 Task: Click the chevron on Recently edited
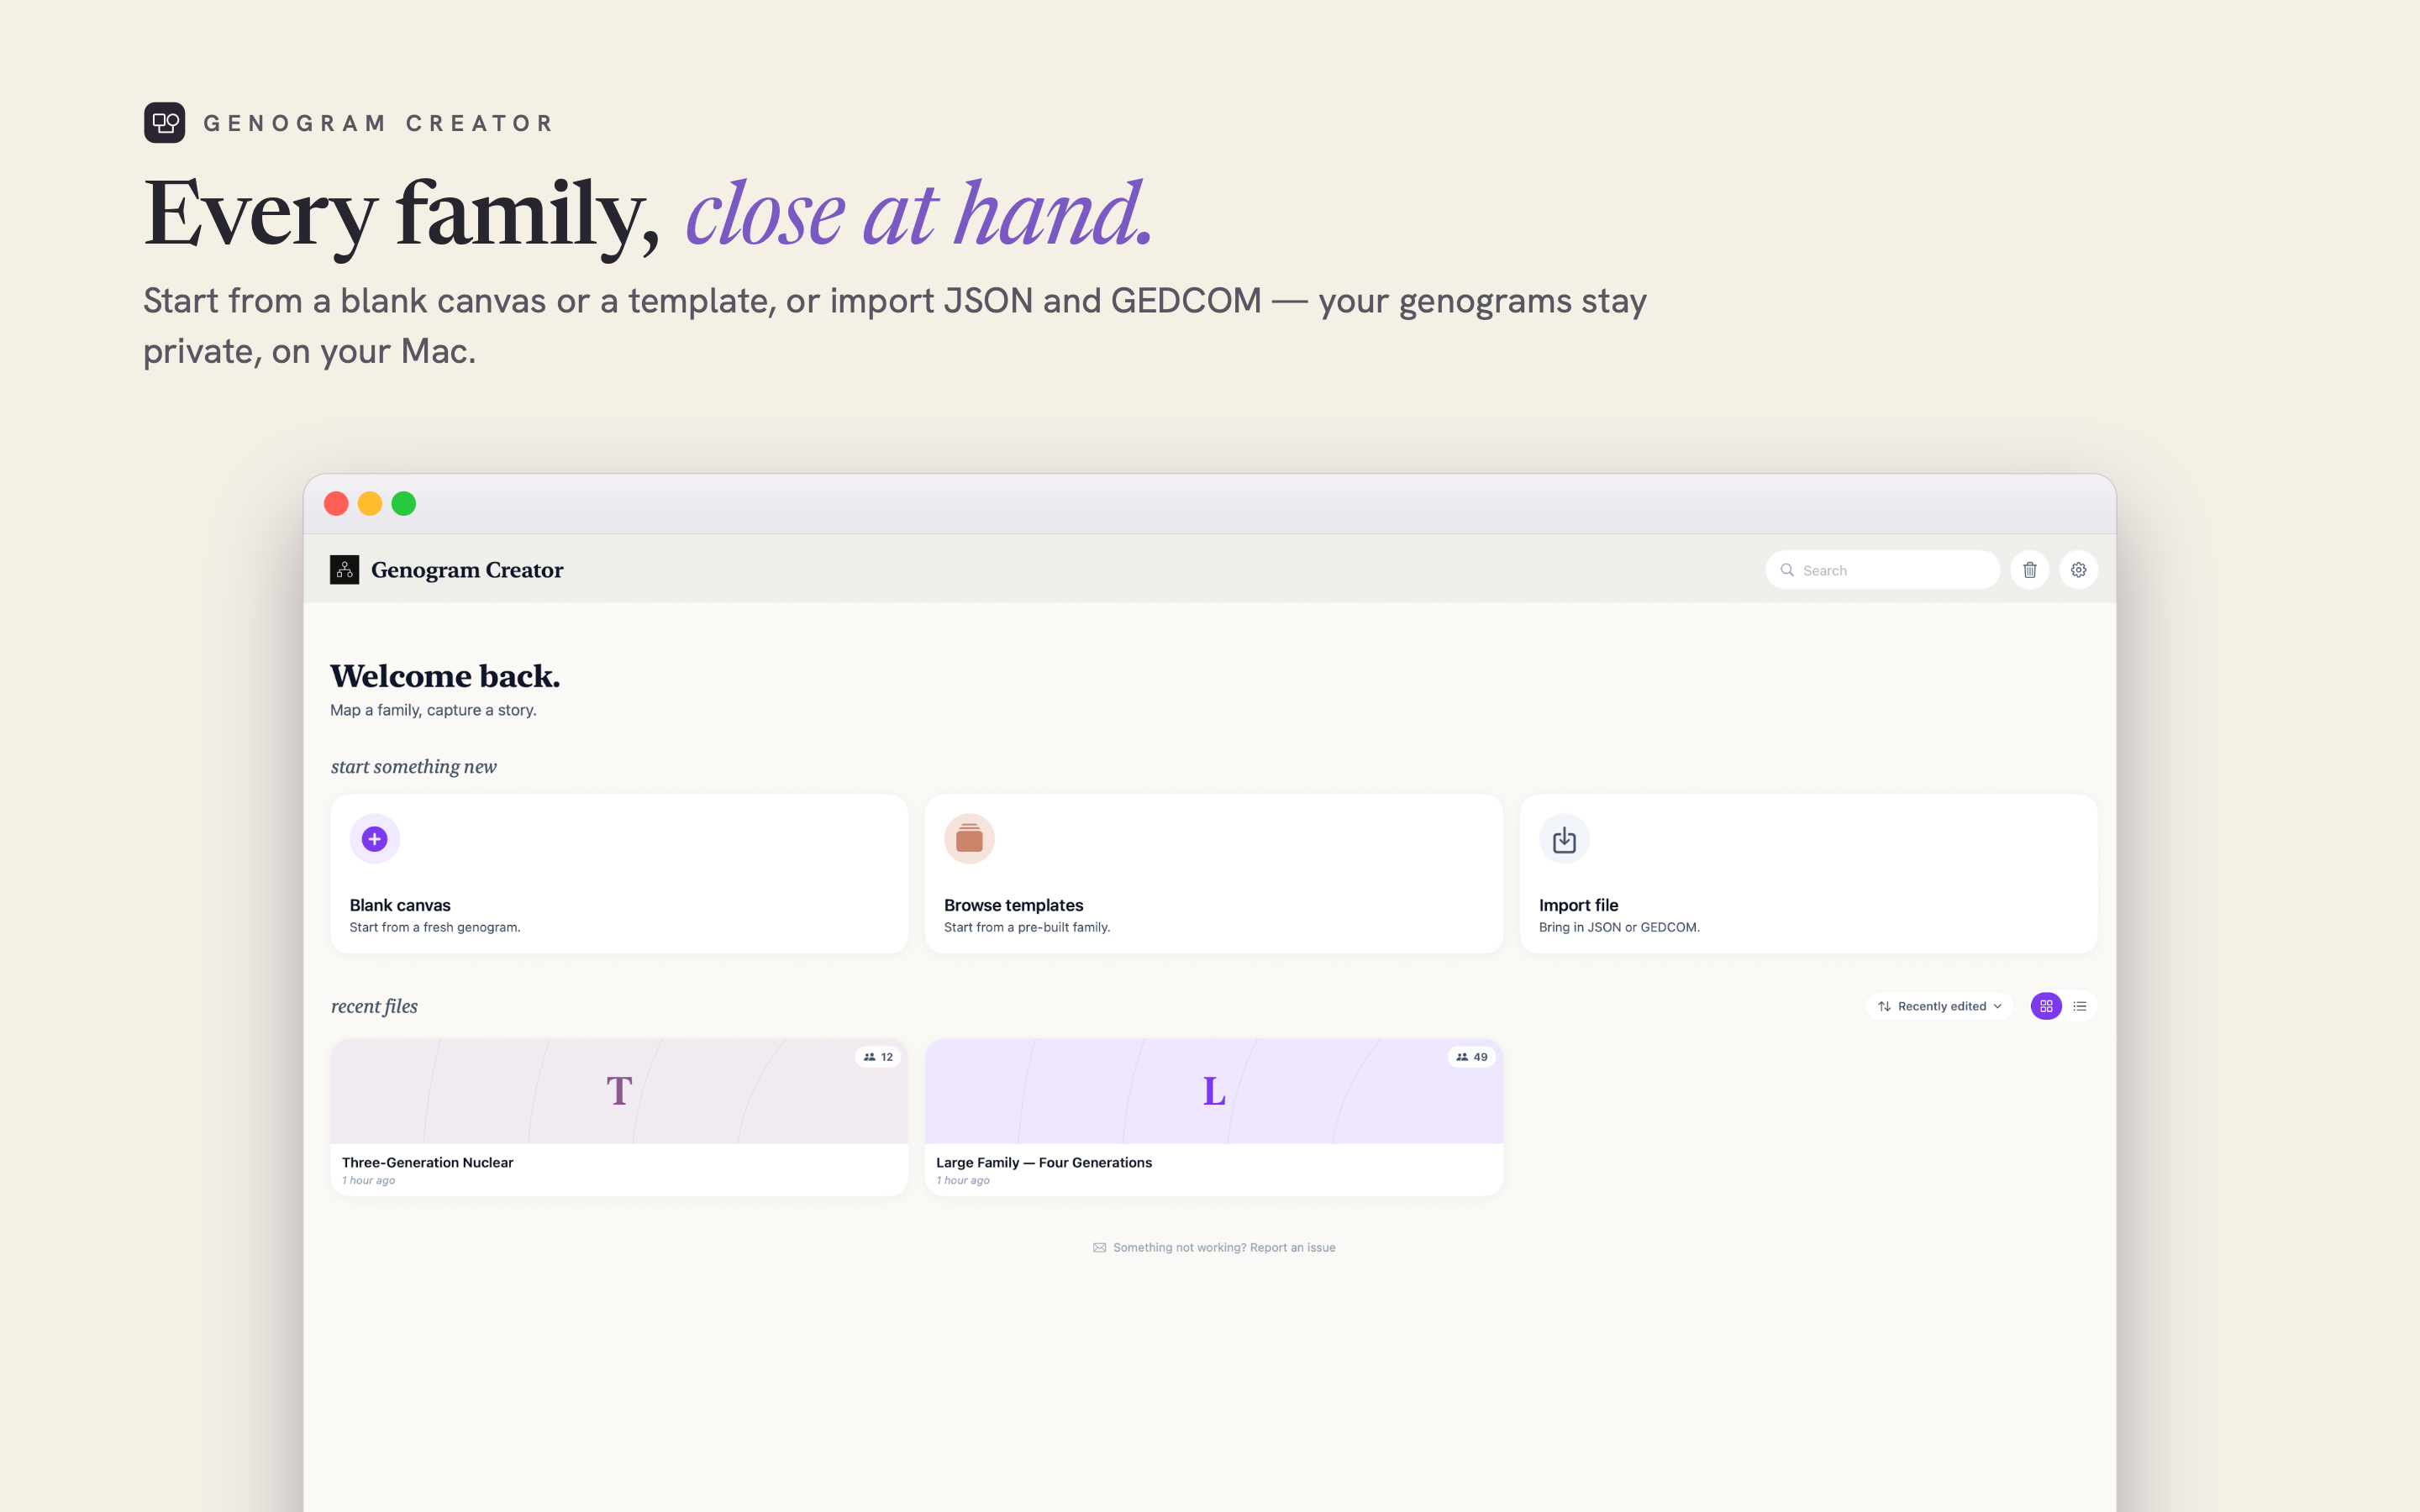[1998, 1006]
